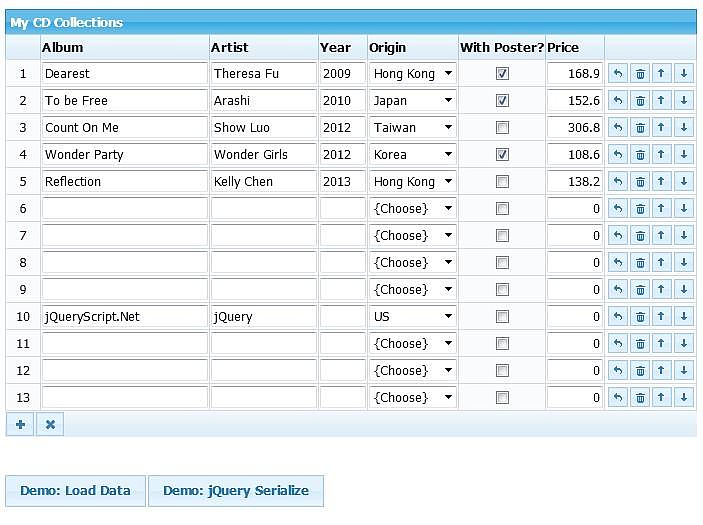This screenshot has width=703, height=525.
Task: Click the Demo: Load Data button
Action: point(76,491)
